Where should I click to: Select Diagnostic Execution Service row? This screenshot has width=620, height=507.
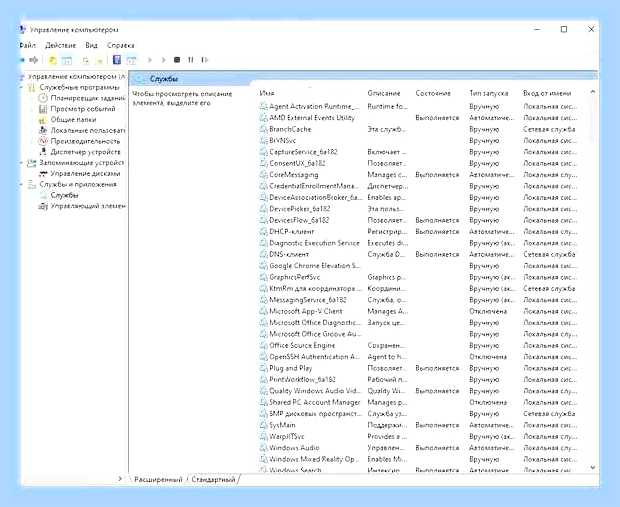point(418,243)
